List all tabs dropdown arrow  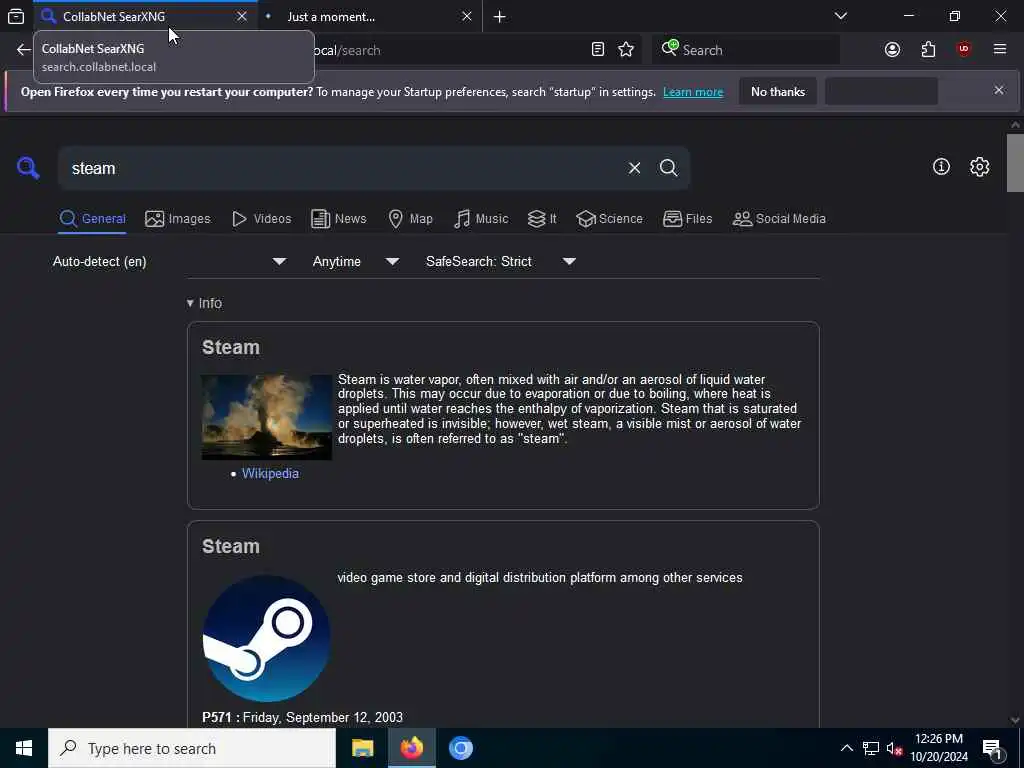tap(841, 16)
